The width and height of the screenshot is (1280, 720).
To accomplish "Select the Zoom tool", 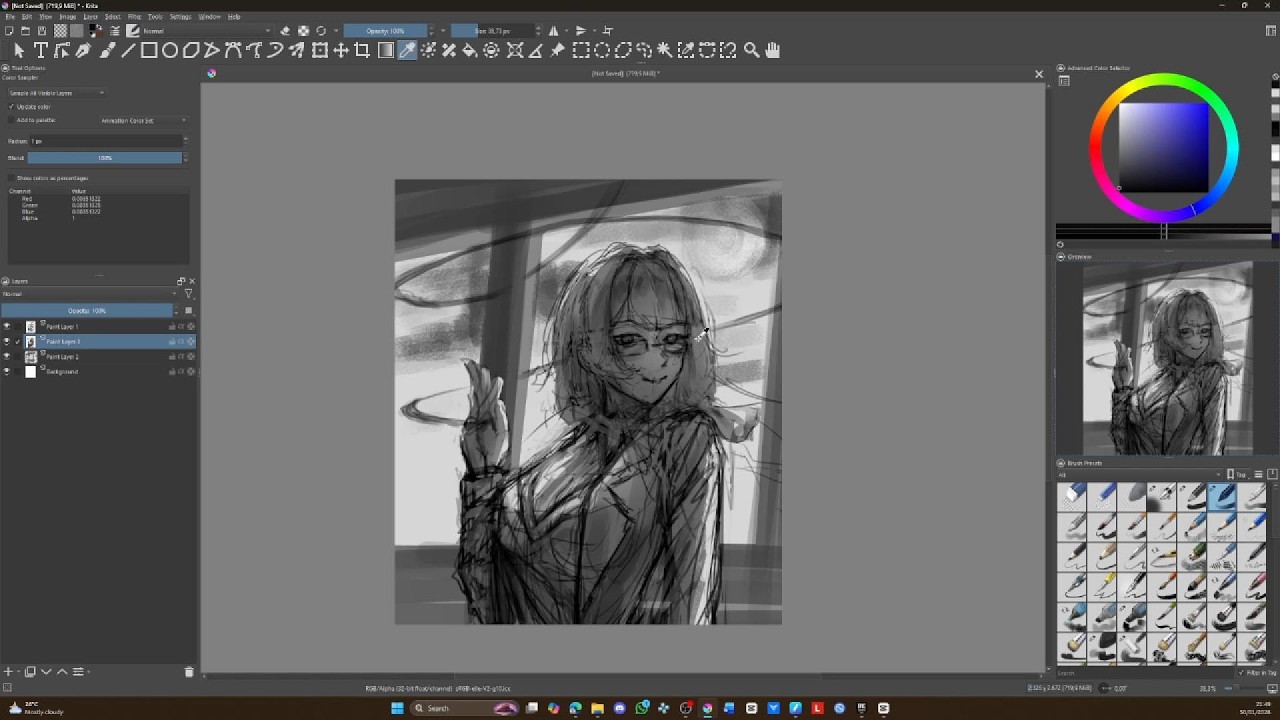I will tap(751, 50).
